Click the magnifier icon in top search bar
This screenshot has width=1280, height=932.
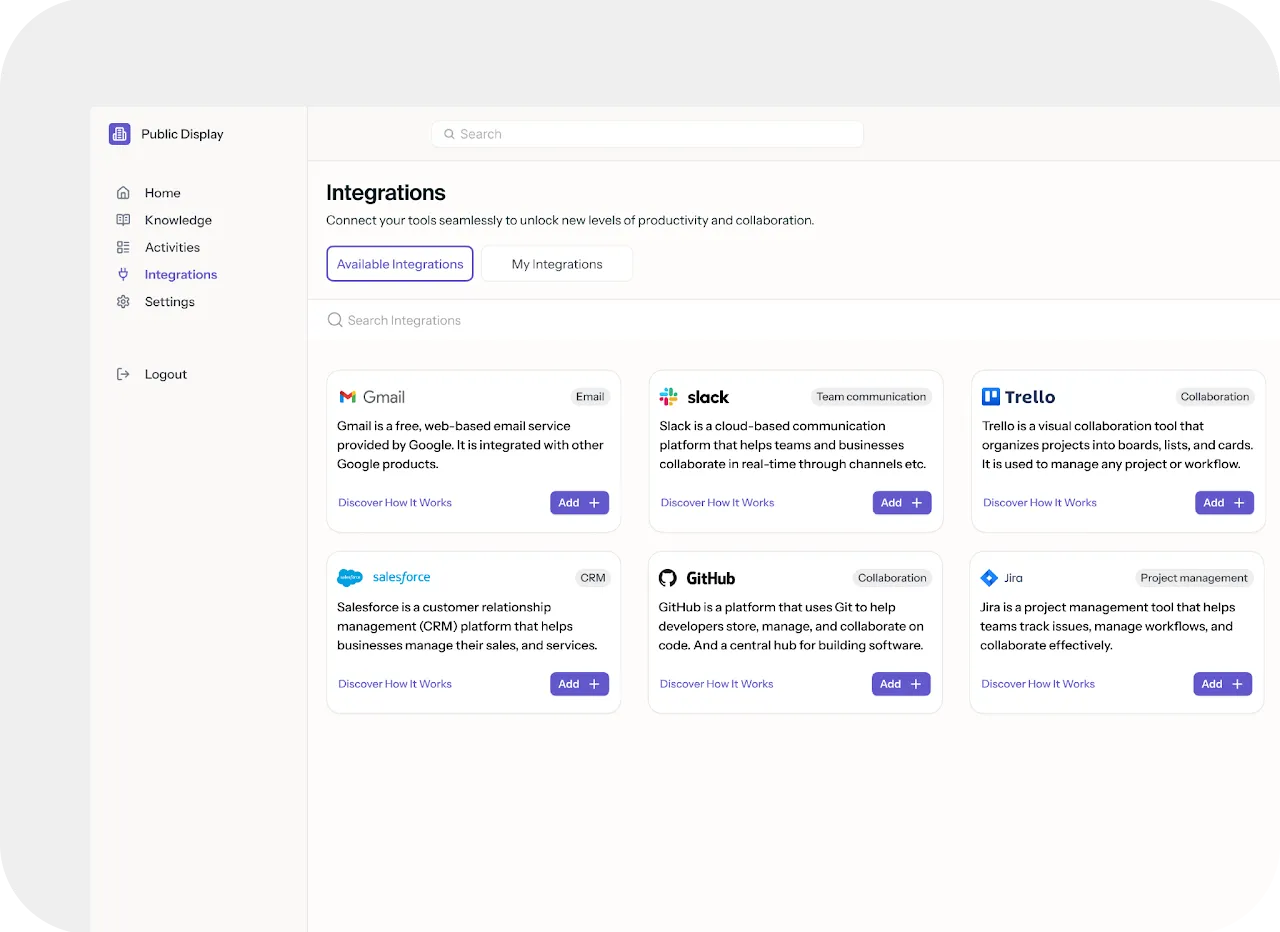(x=450, y=134)
